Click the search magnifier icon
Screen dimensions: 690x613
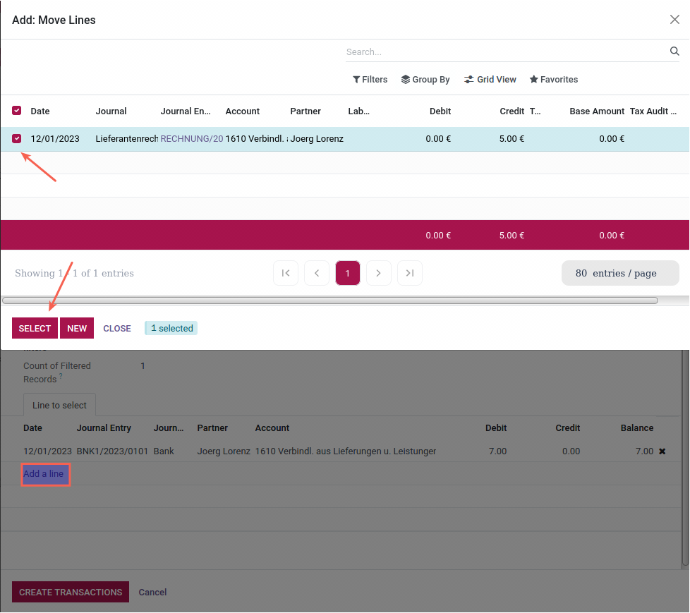pos(674,52)
